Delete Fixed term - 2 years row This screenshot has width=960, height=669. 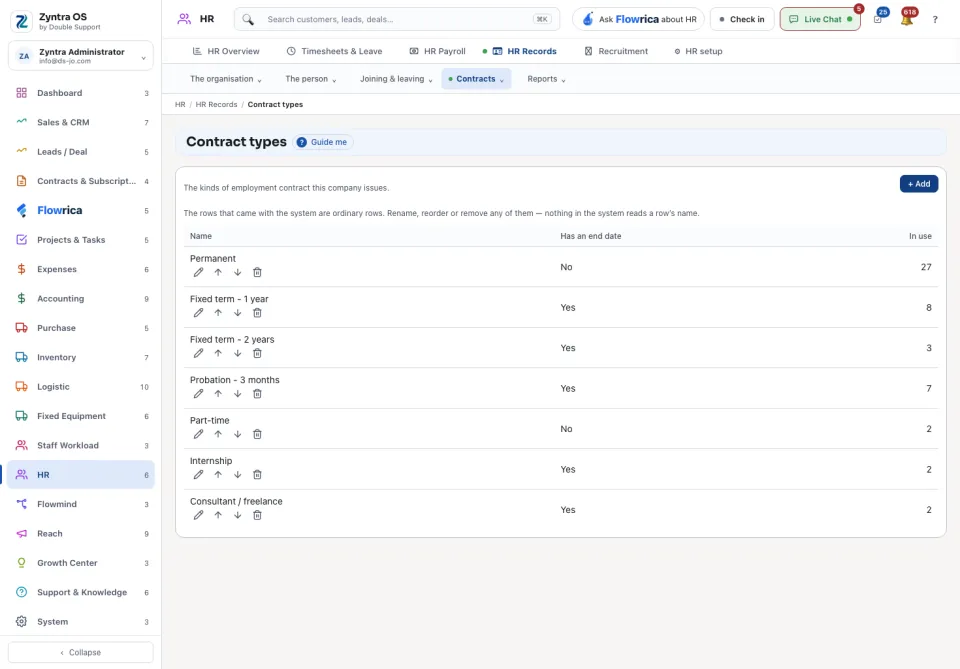coord(257,353)
